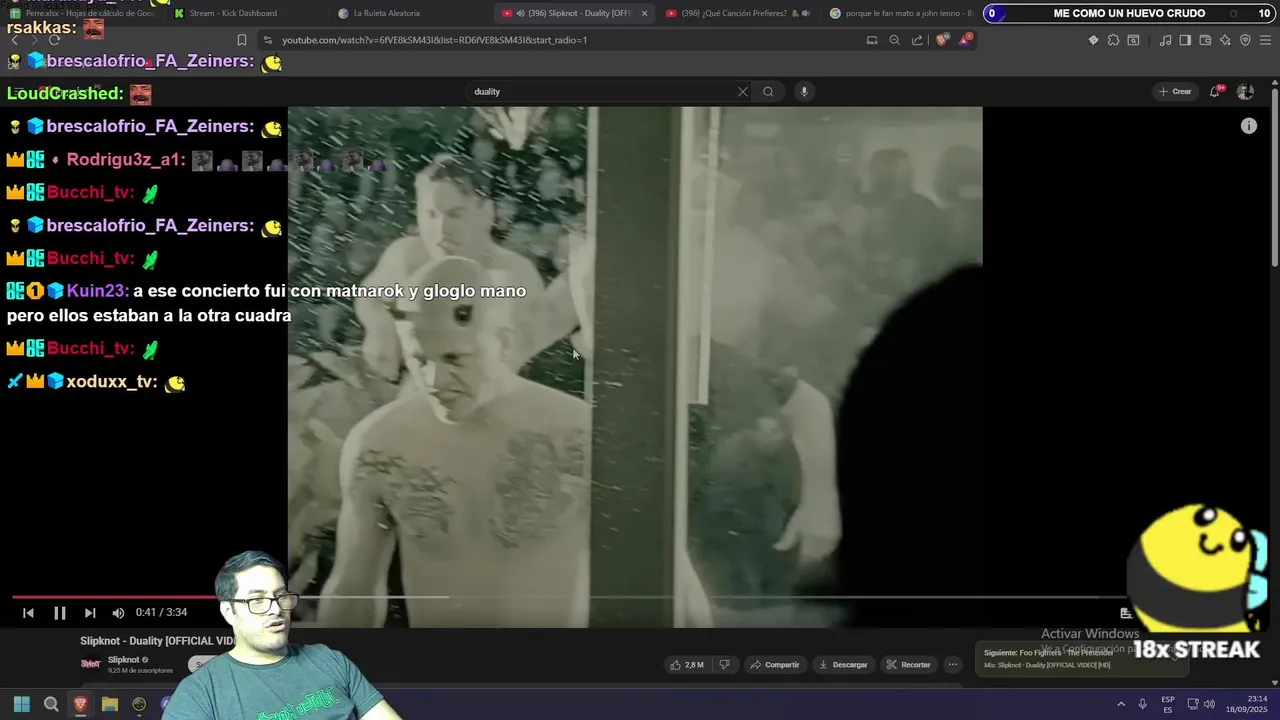Screen dimensions: 1280x720
Task: Open YouTube notifications bell
Action: (1215, 91)
